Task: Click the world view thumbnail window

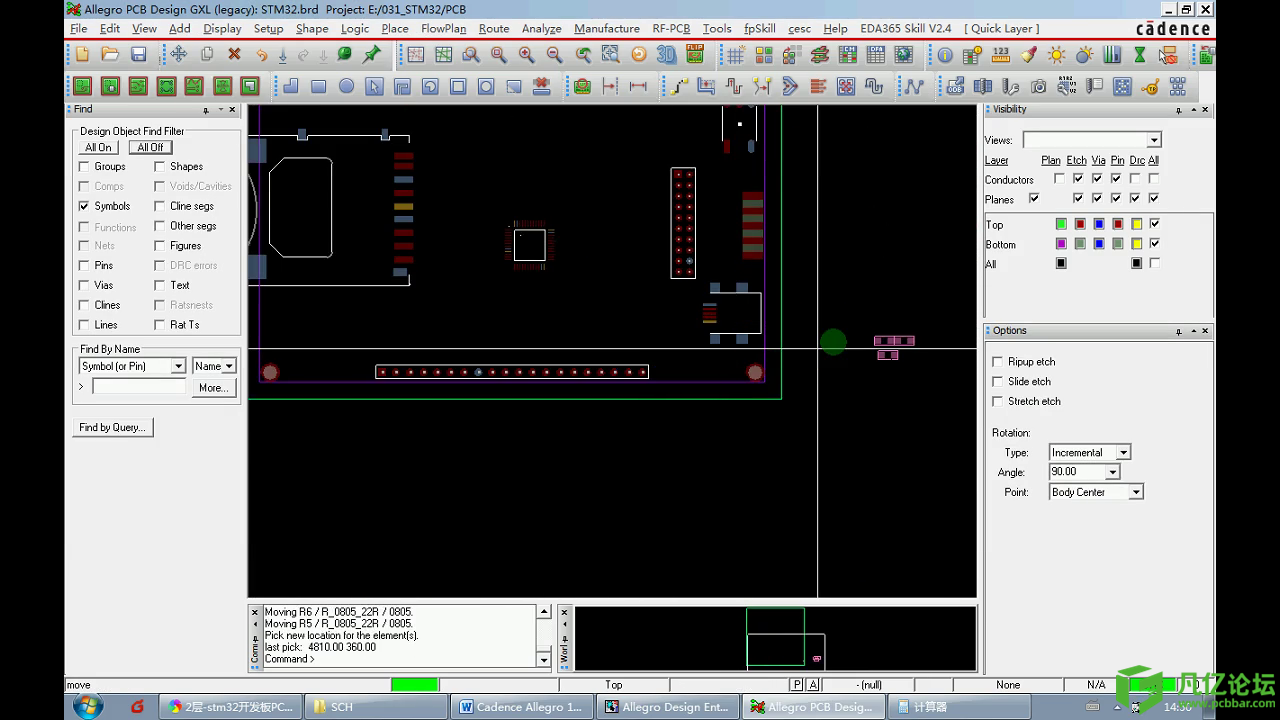Action: coord(775,638)
